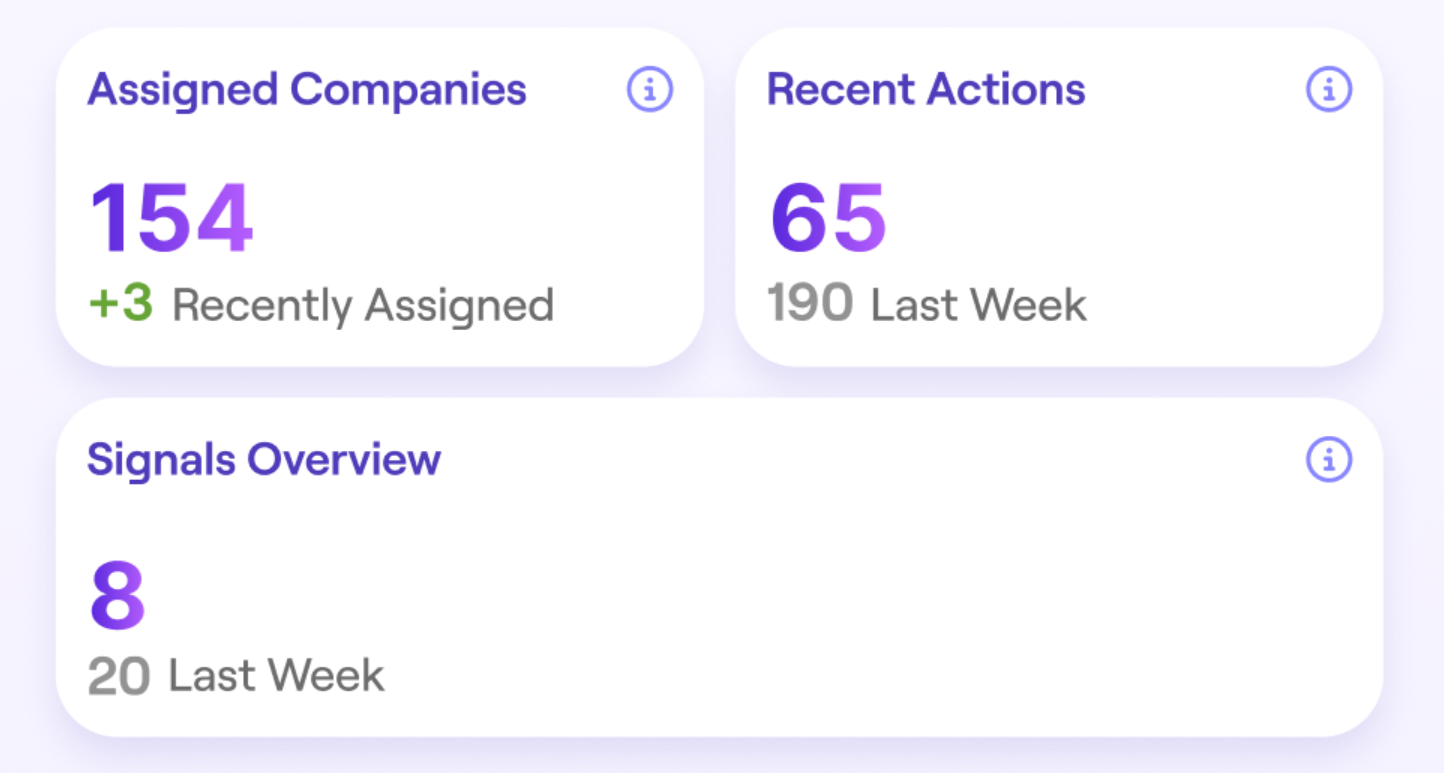Select the Recent Actions heading

click(926, 90)
